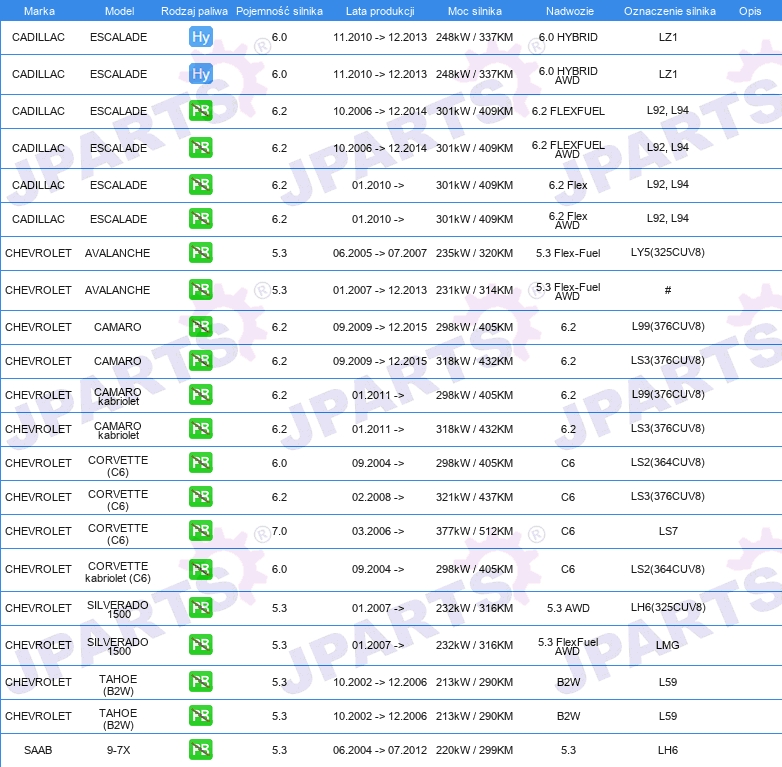The height and width of the screenshot is (767, 782).
Task: Select the 03.2006 -> production years cell
Action: click(378, 531)
